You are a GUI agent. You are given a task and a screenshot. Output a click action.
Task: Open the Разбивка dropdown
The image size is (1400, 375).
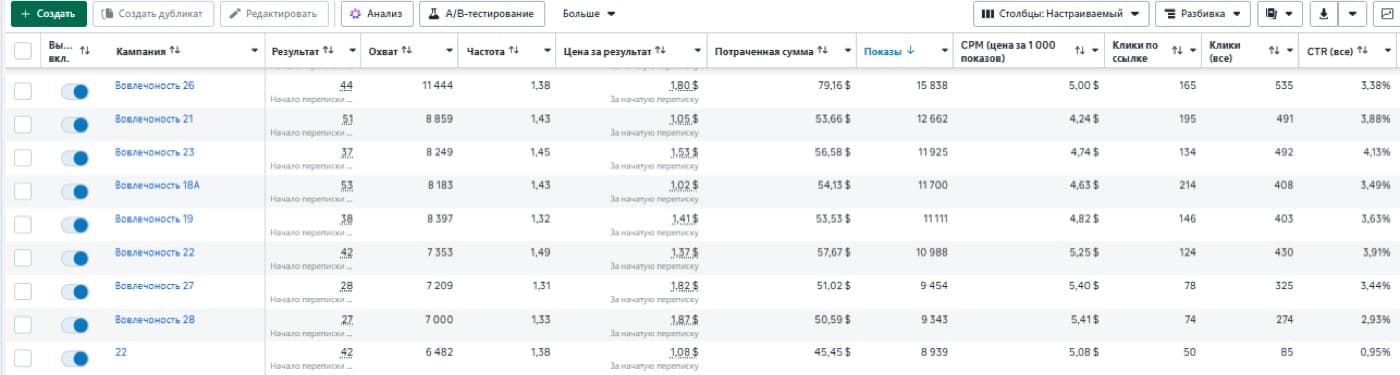[x=1202, y=14]
